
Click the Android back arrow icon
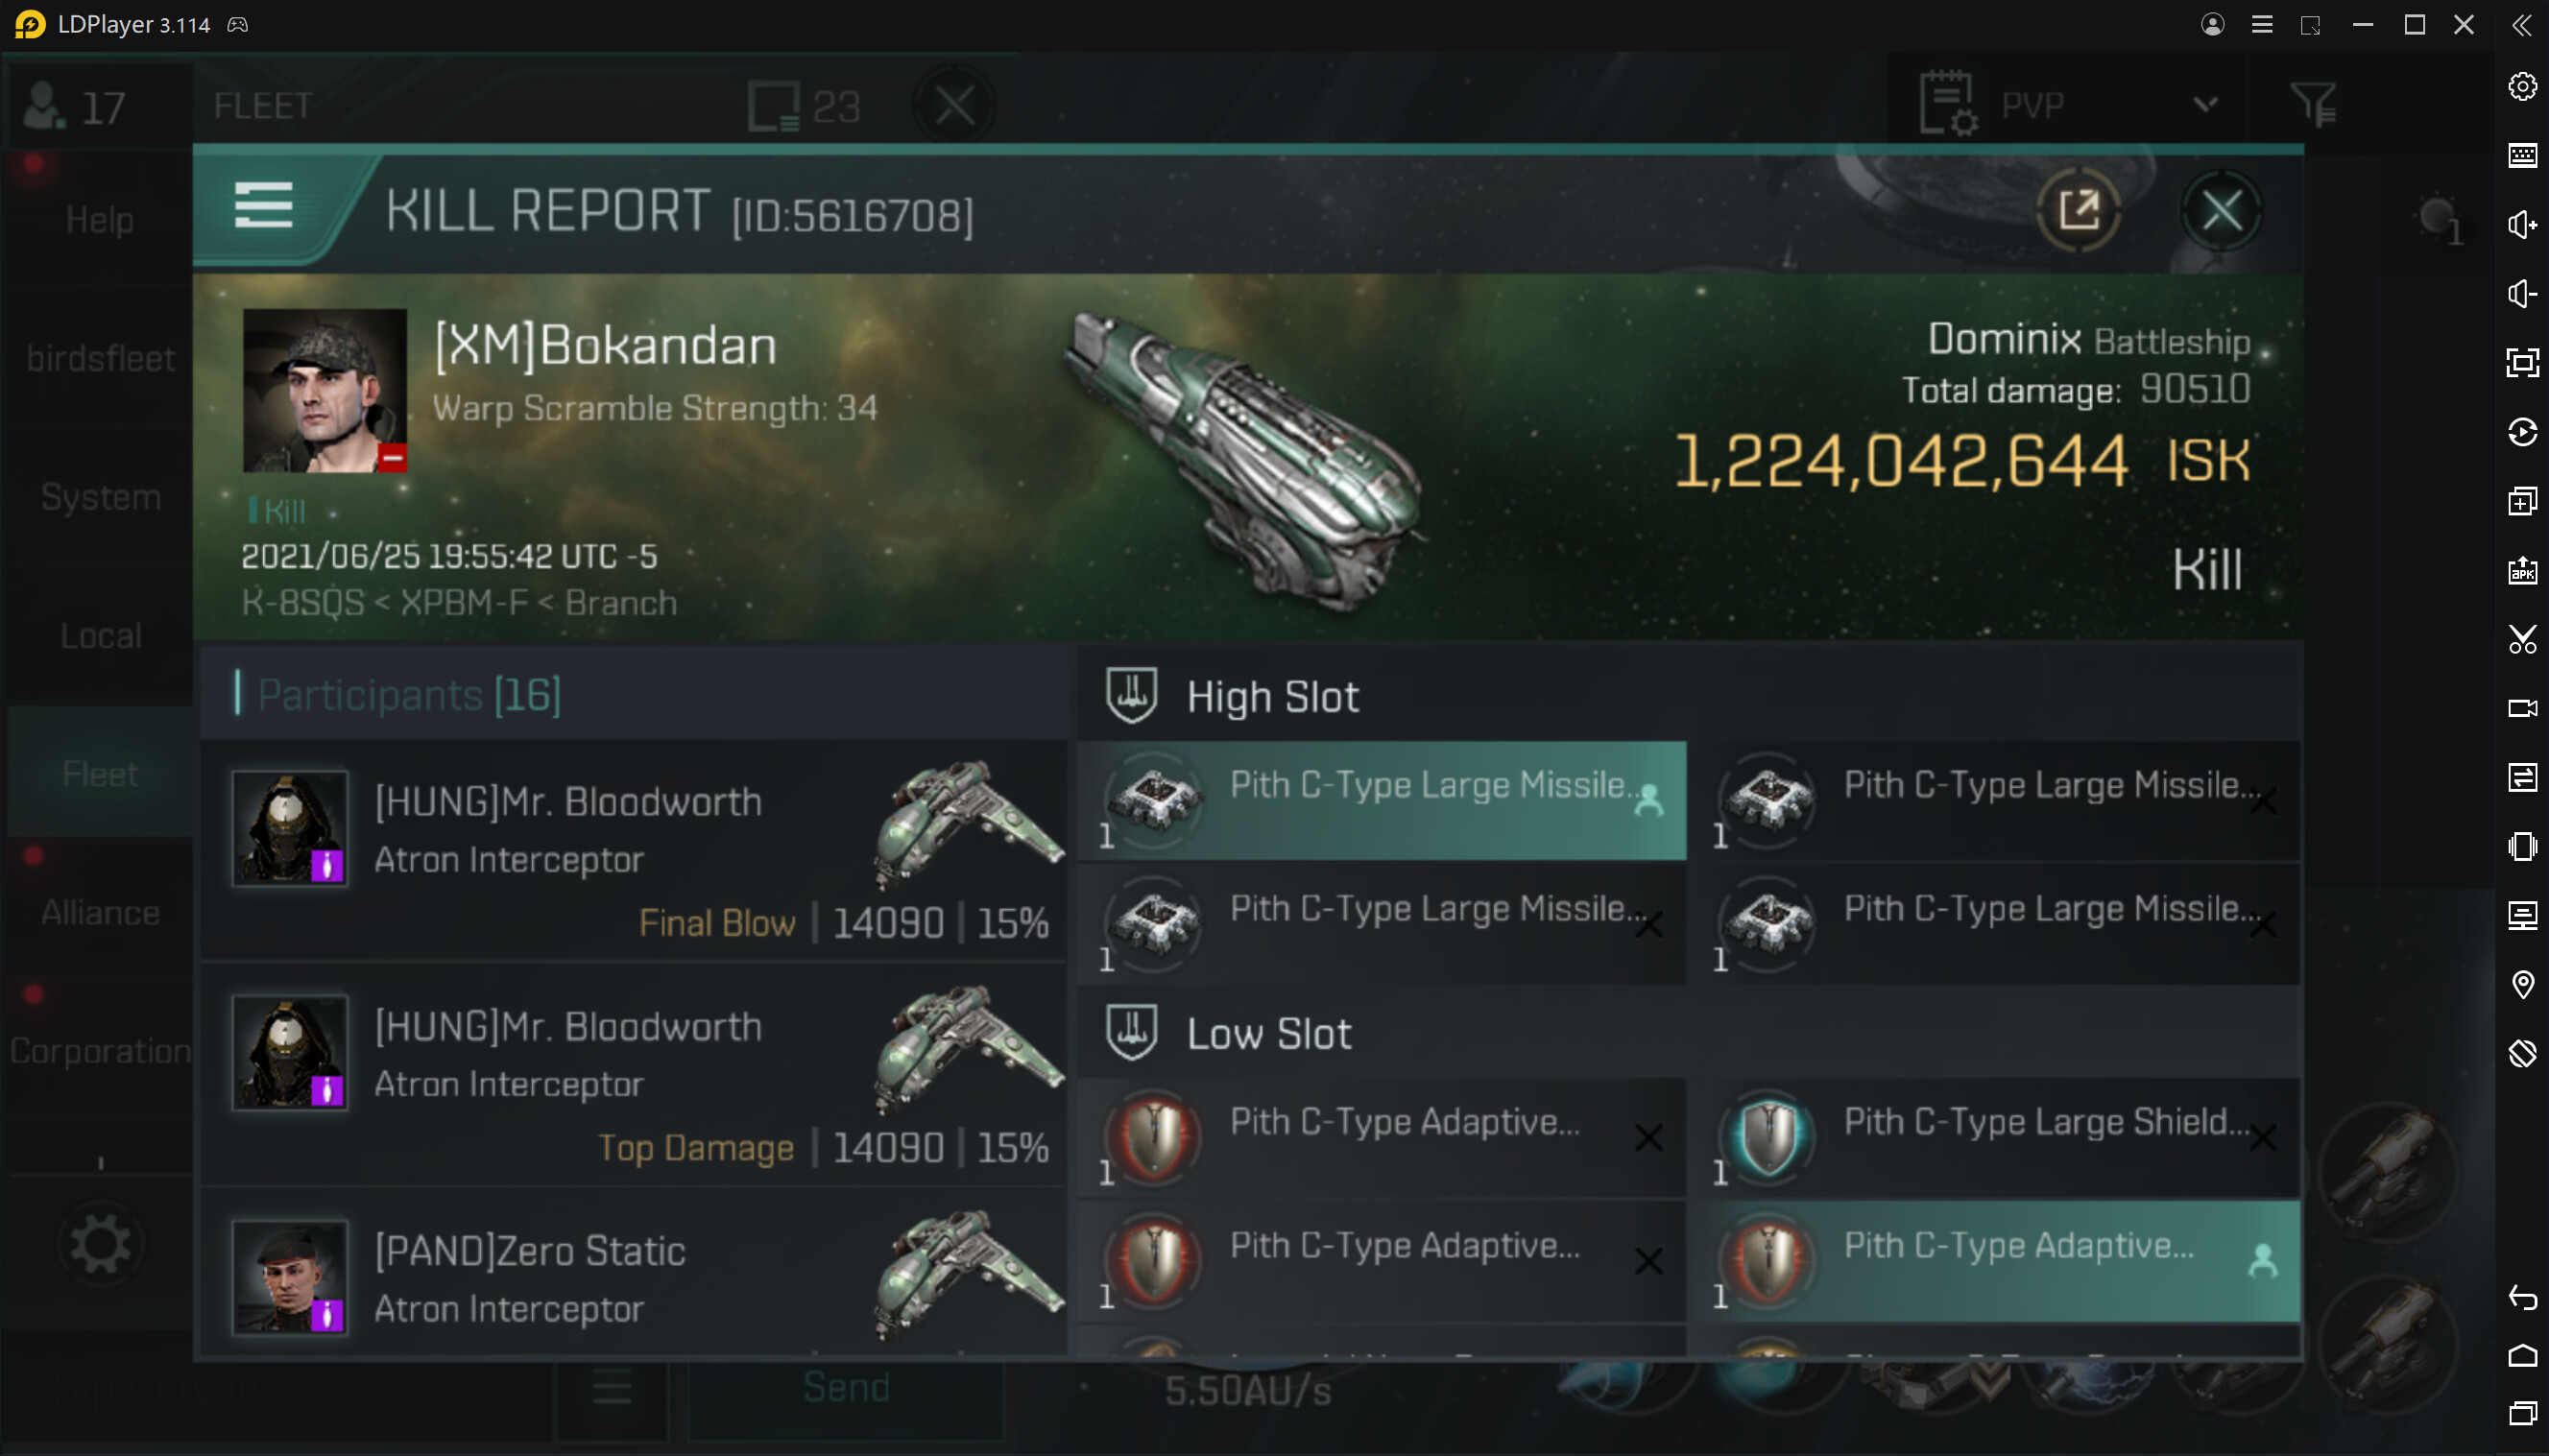2521,1298
